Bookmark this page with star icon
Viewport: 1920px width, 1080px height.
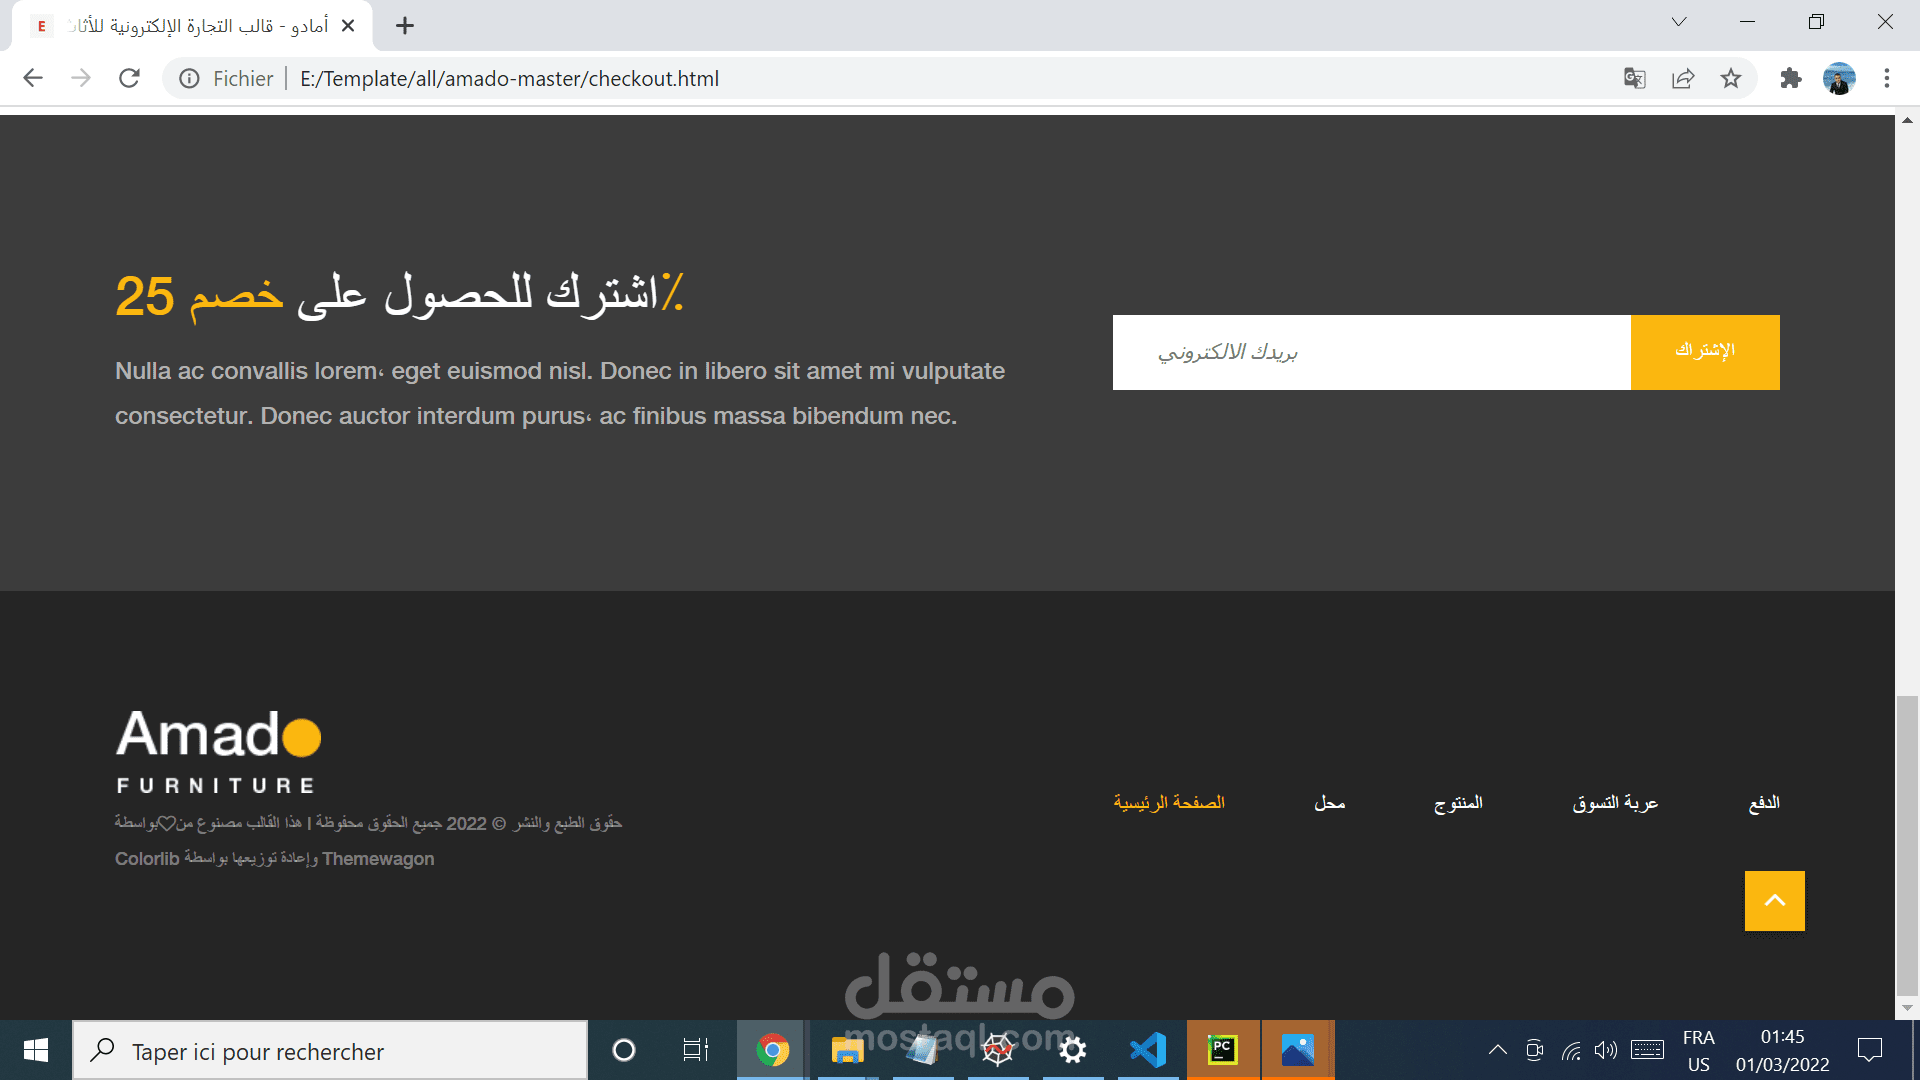(x=1731, y=78)
